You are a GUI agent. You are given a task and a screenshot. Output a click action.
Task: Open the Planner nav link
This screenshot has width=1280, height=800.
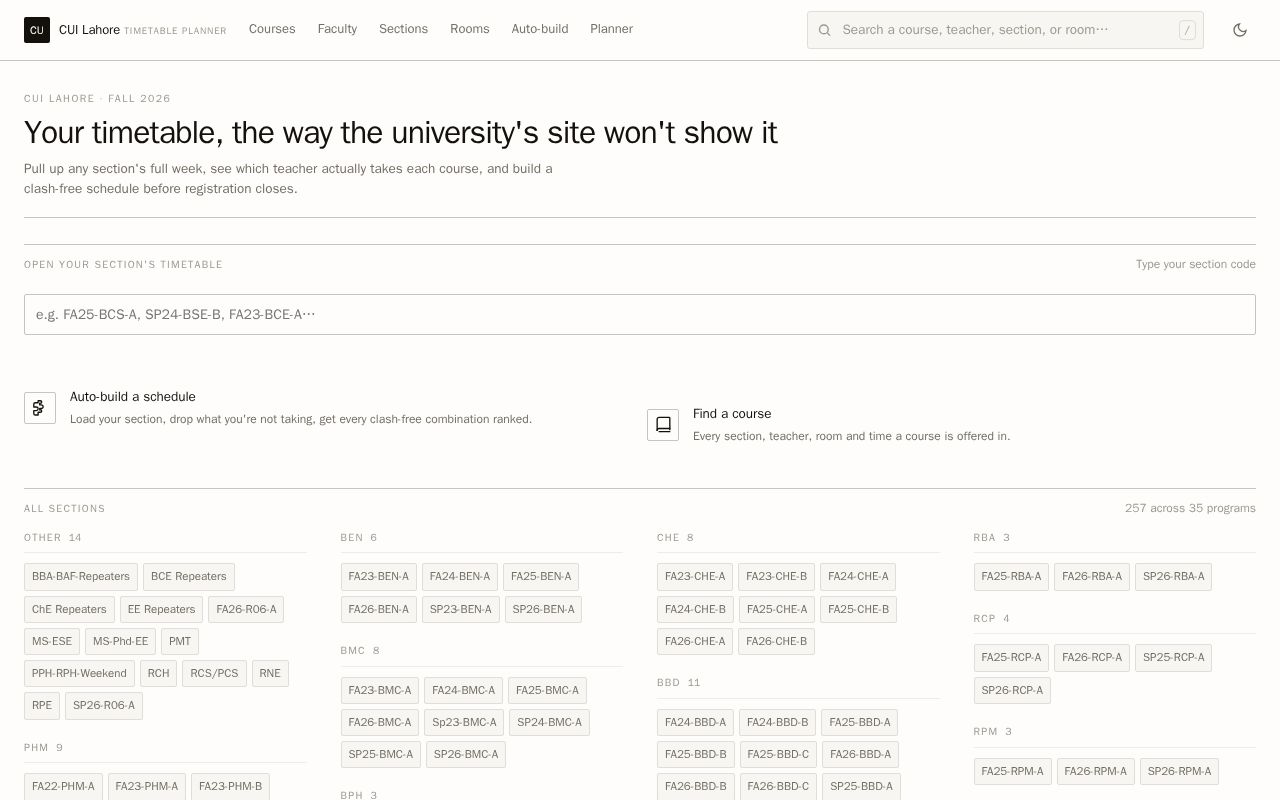(611, 29)
